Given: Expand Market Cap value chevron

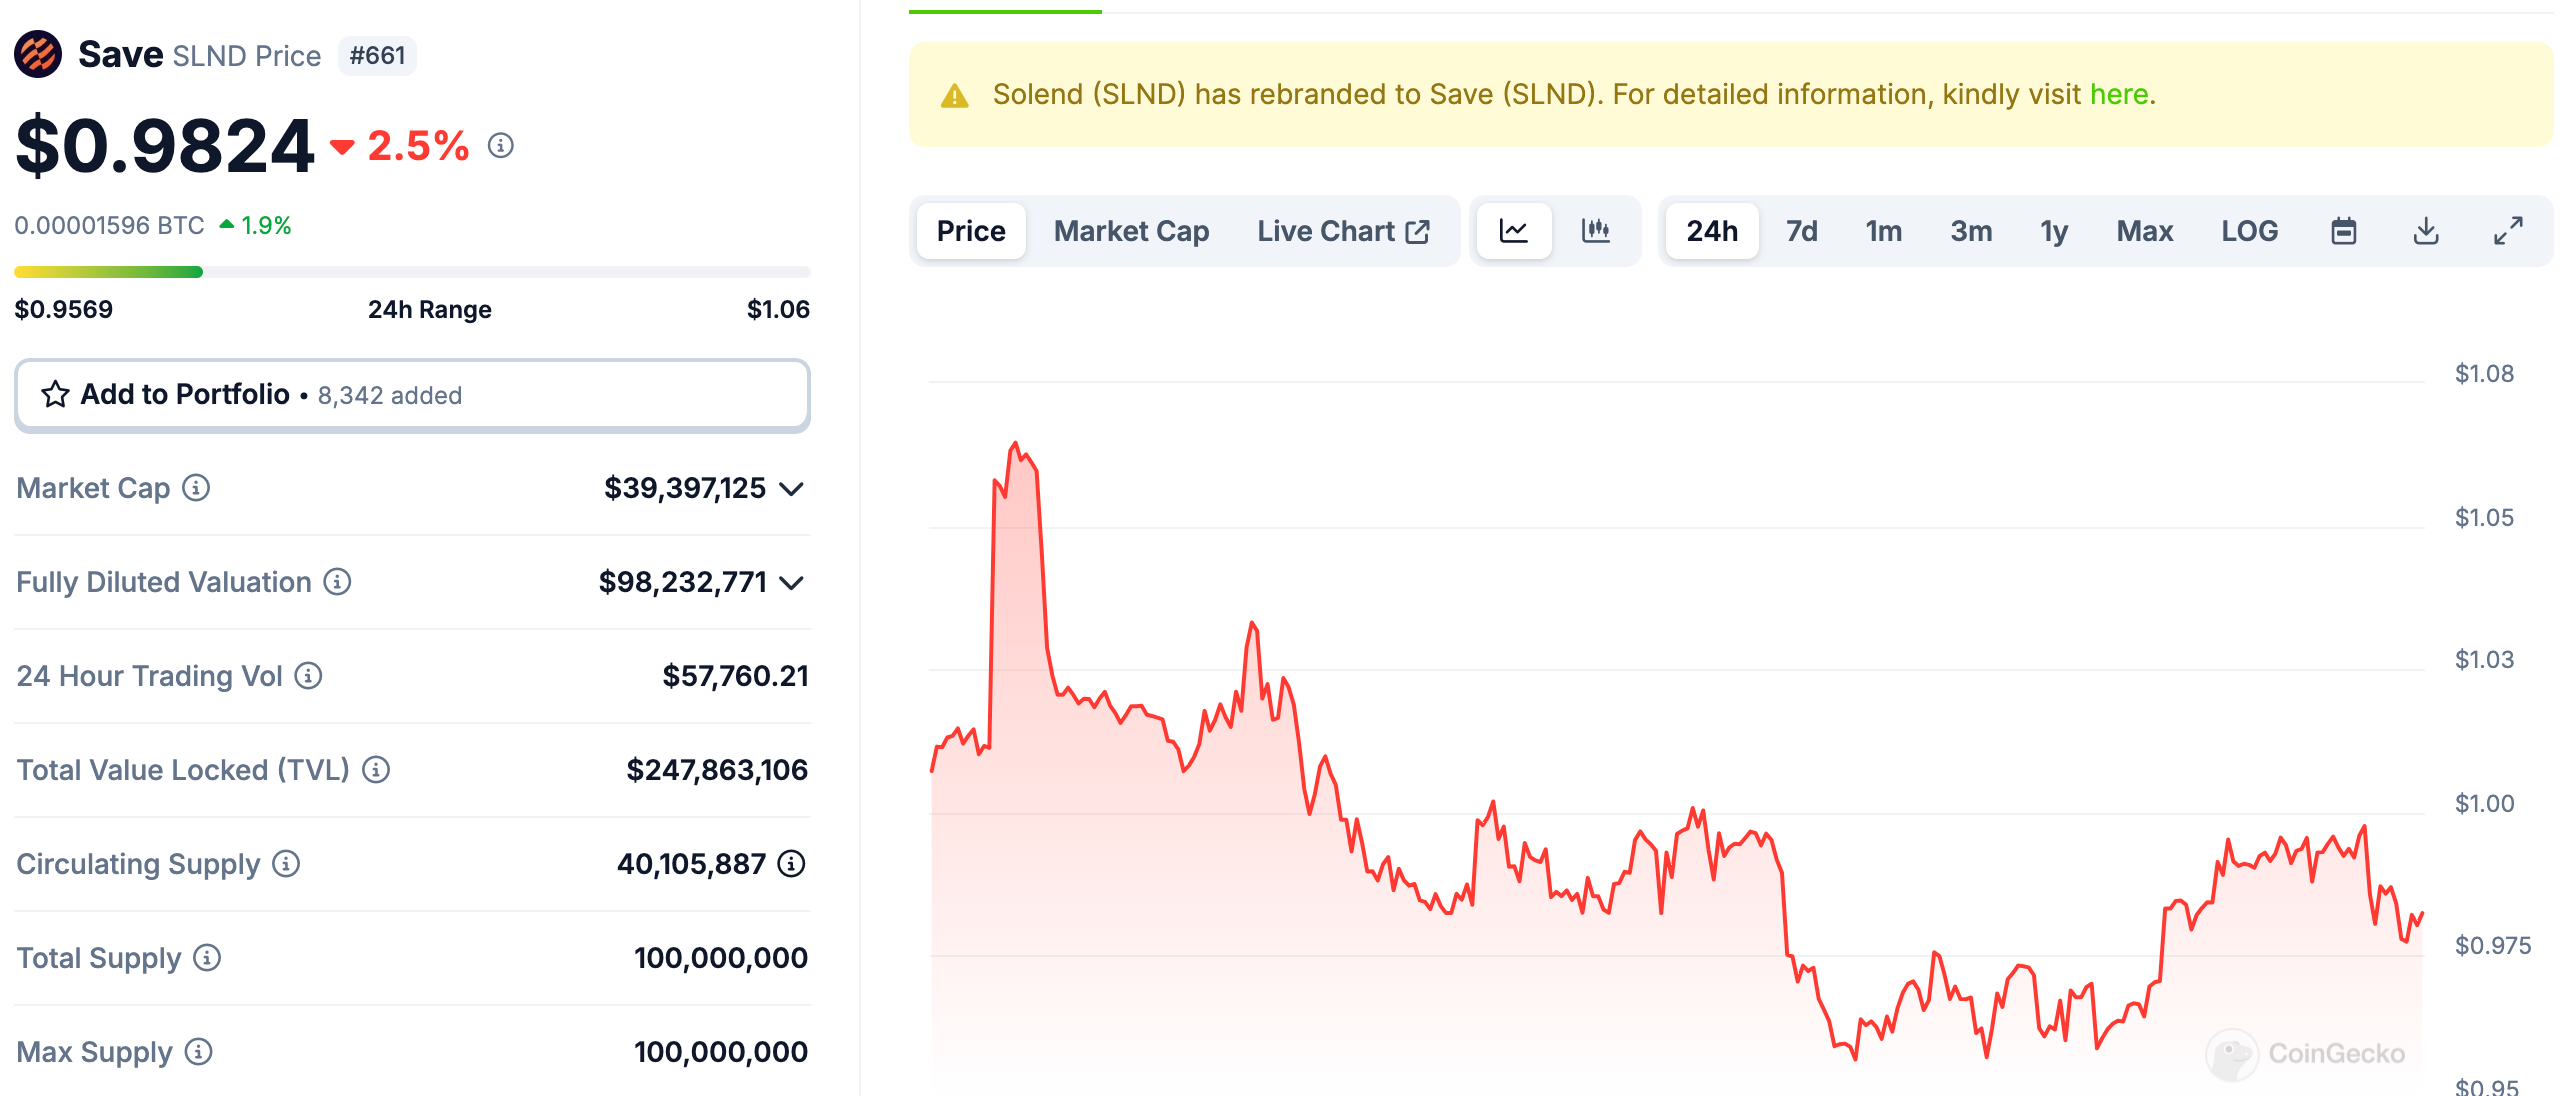Looking at the screenshot, I should click(x=792, y=489).
